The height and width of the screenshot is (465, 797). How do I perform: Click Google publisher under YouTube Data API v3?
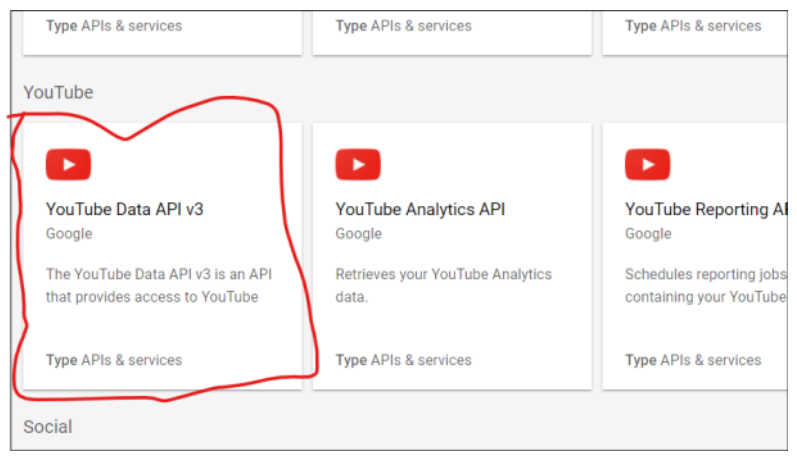(x=69, y=234)
